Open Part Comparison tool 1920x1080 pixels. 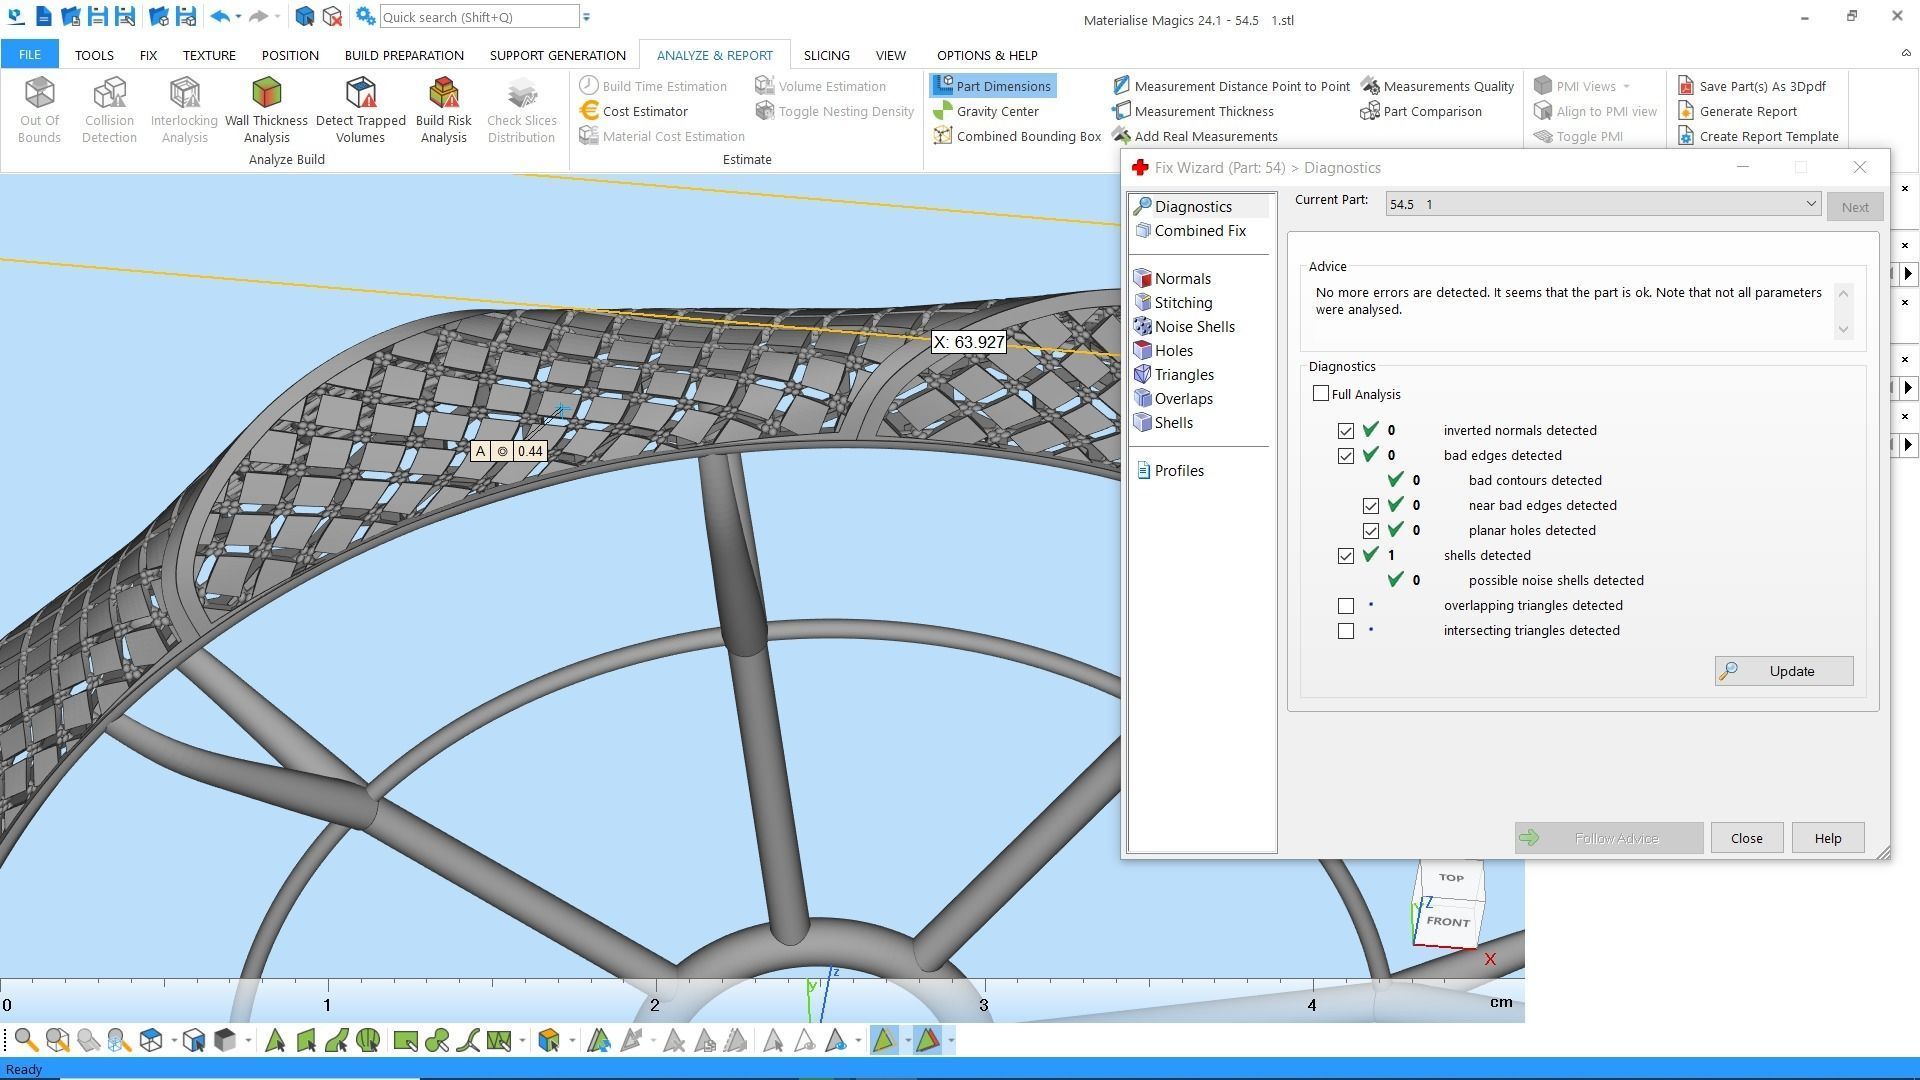[x=1431, y=111]
